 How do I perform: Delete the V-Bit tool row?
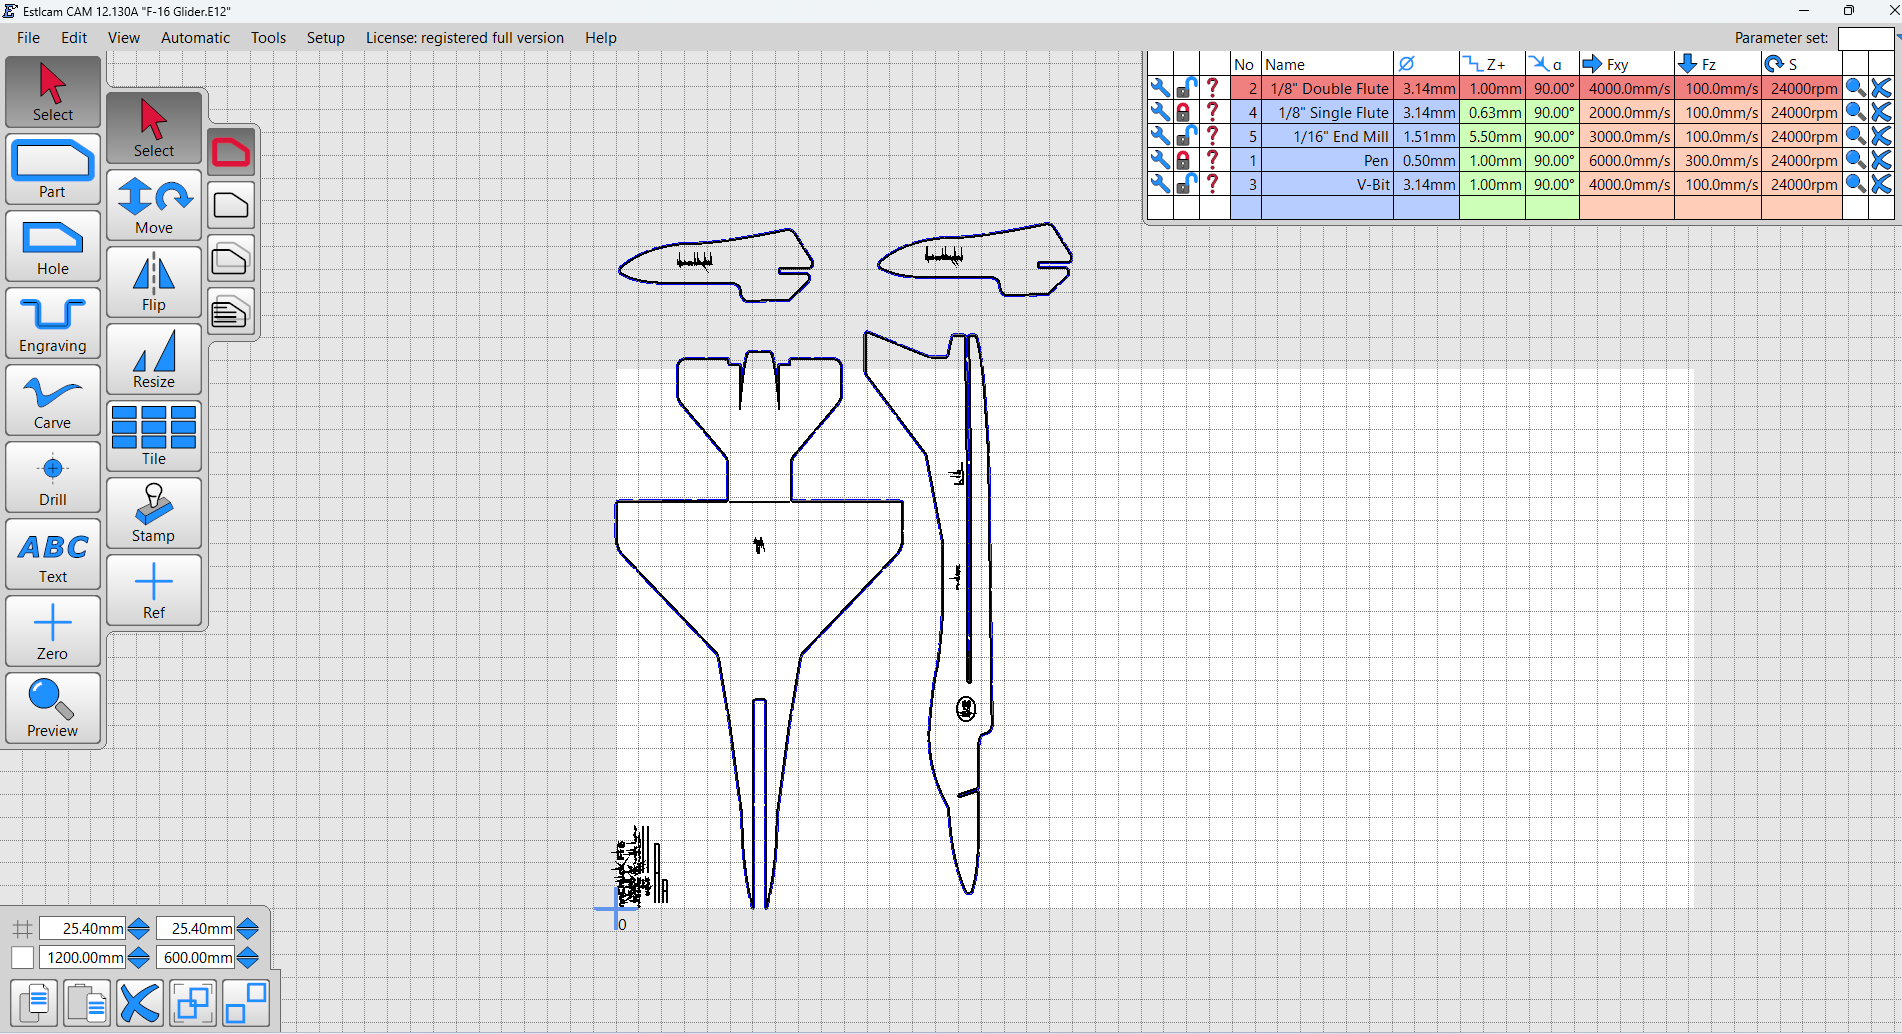point(1881,184)
